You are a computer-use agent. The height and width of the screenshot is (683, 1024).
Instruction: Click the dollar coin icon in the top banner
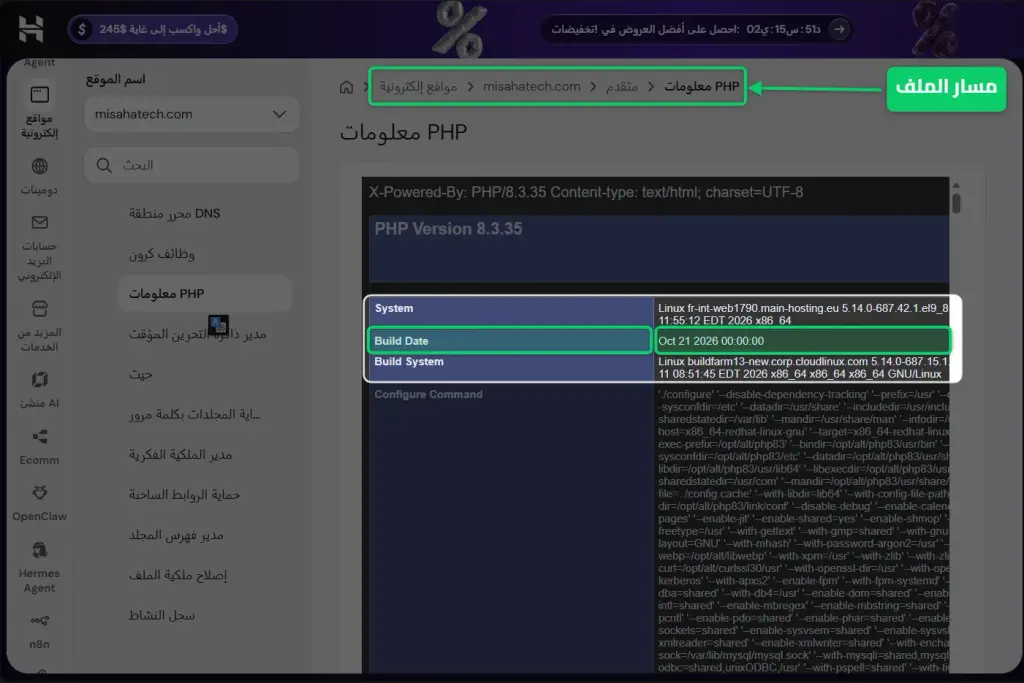(x=81, y=29)
